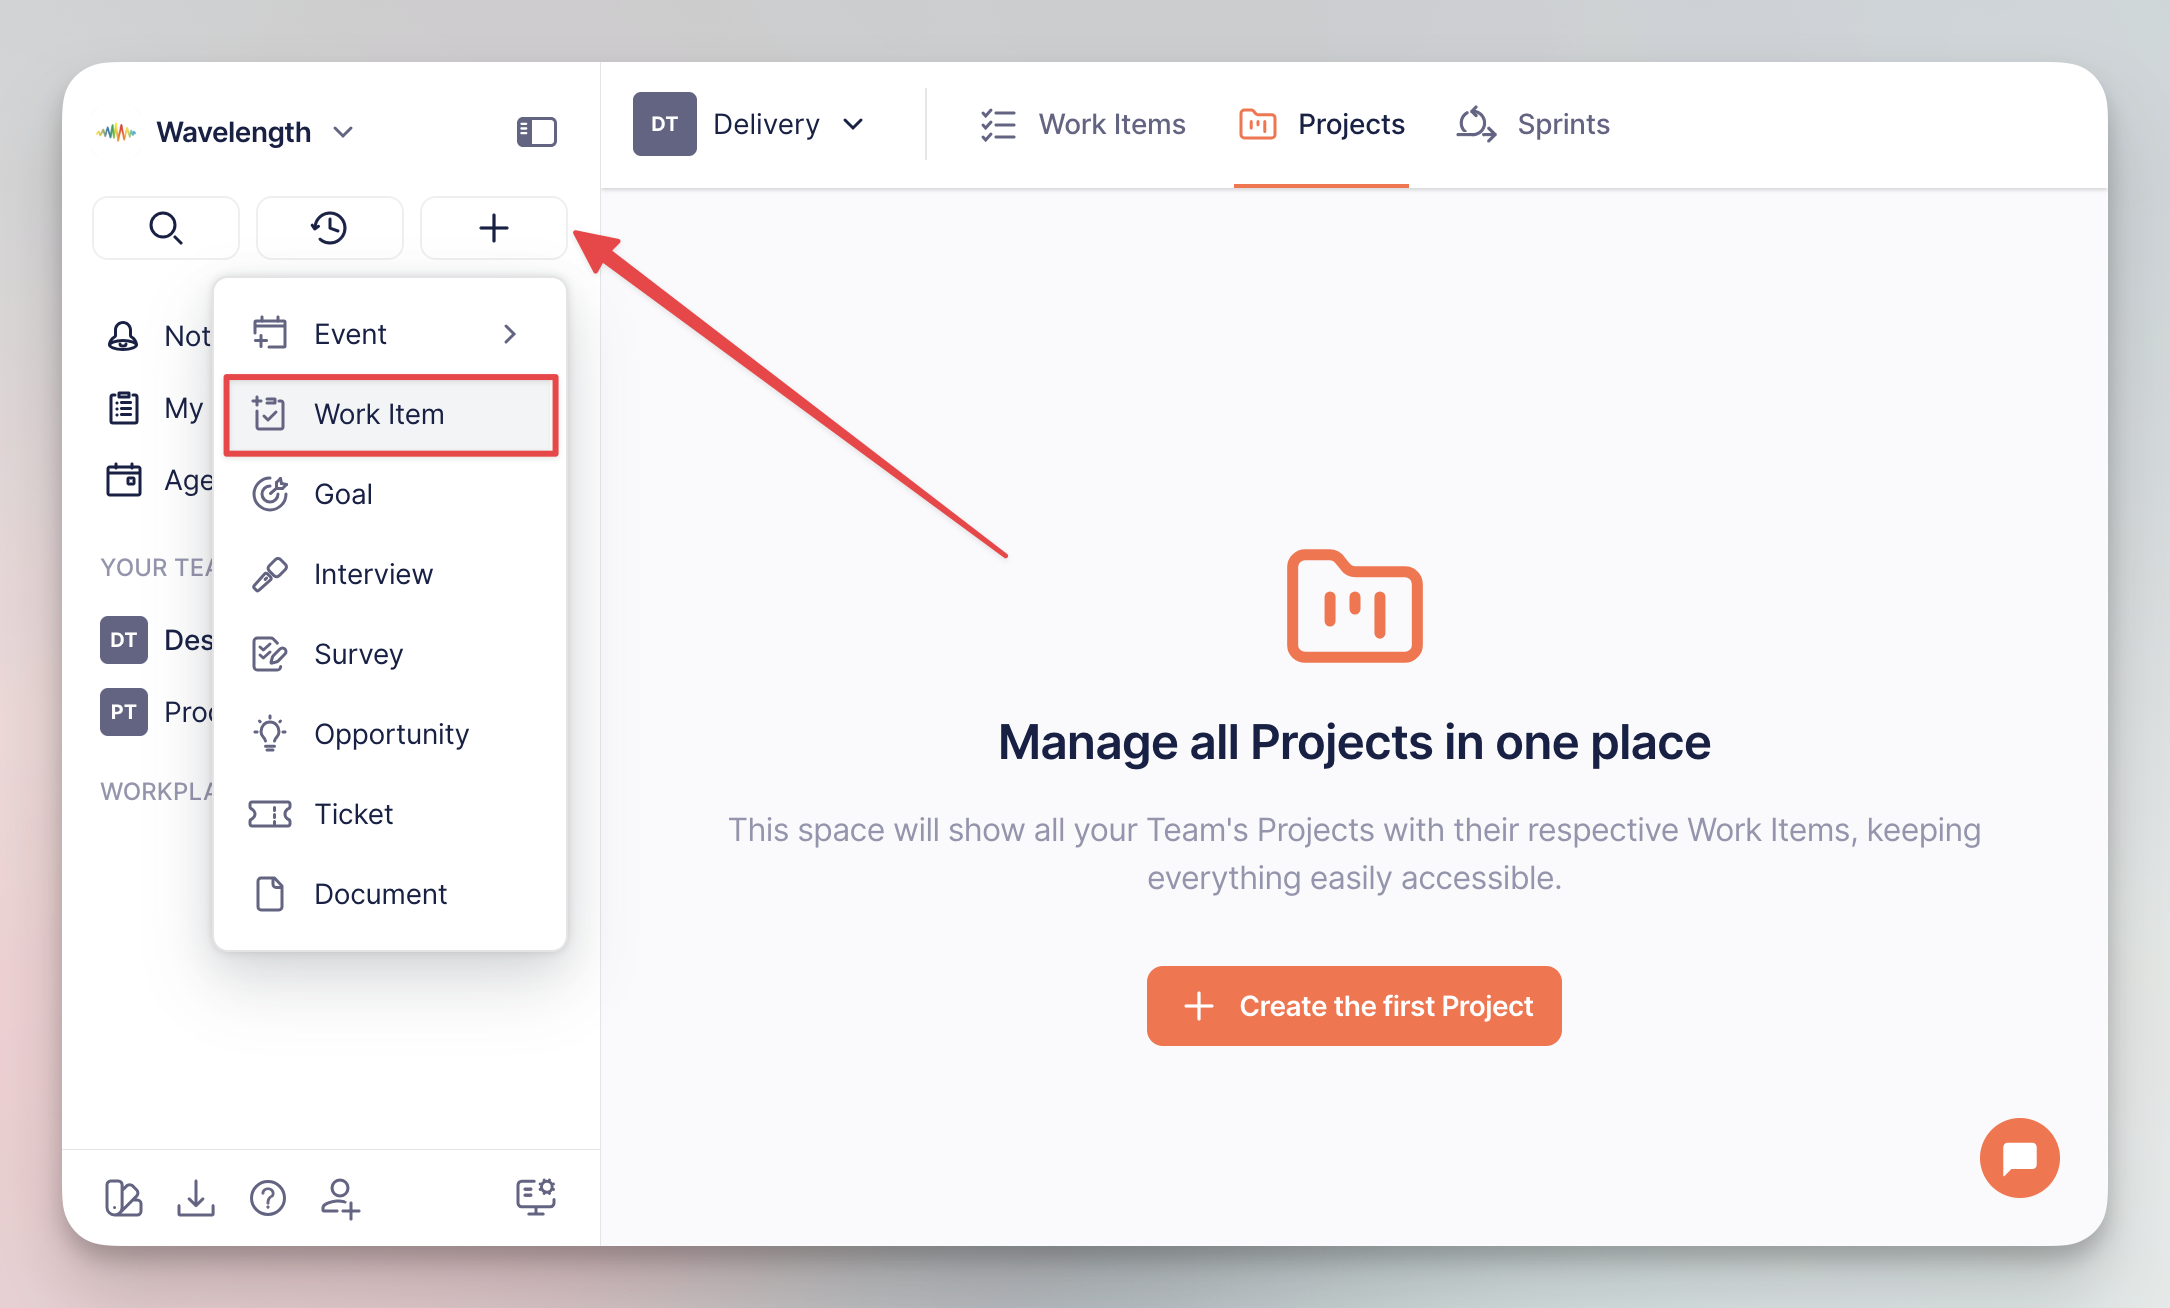Switch to the Work Items tab

tap(1082, 124)
